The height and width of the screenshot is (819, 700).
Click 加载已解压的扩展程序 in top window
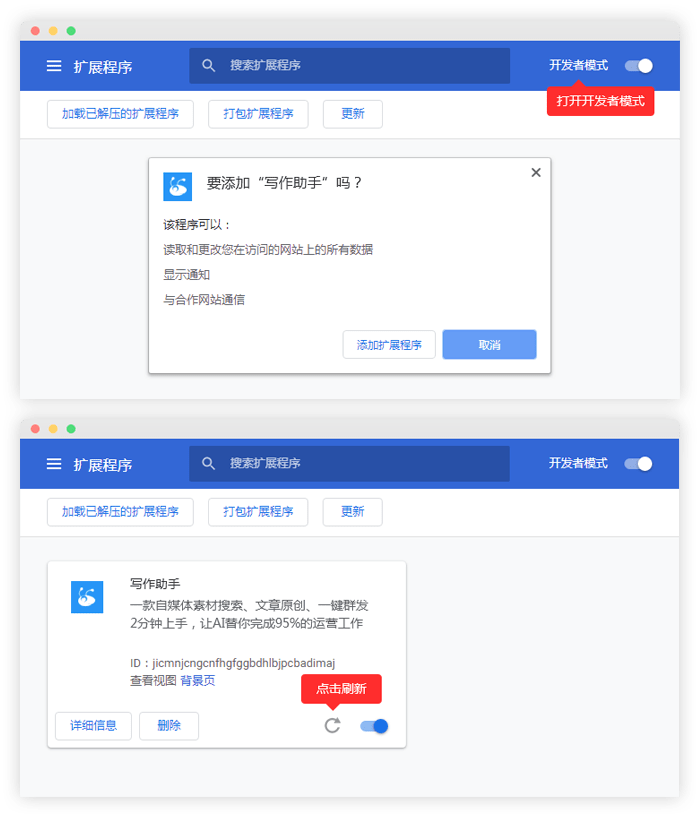pyautogui.click(x=120, y=114)
